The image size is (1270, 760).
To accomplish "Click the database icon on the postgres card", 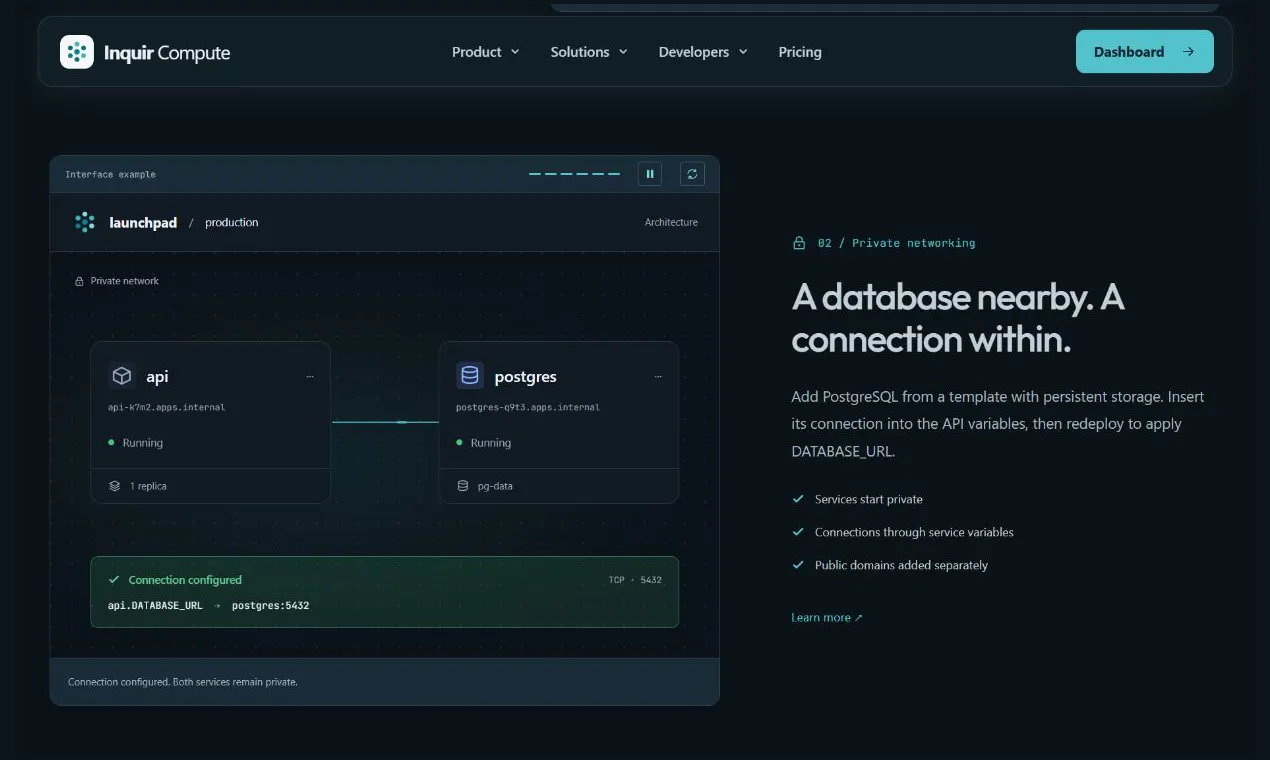I will (469, 376).
